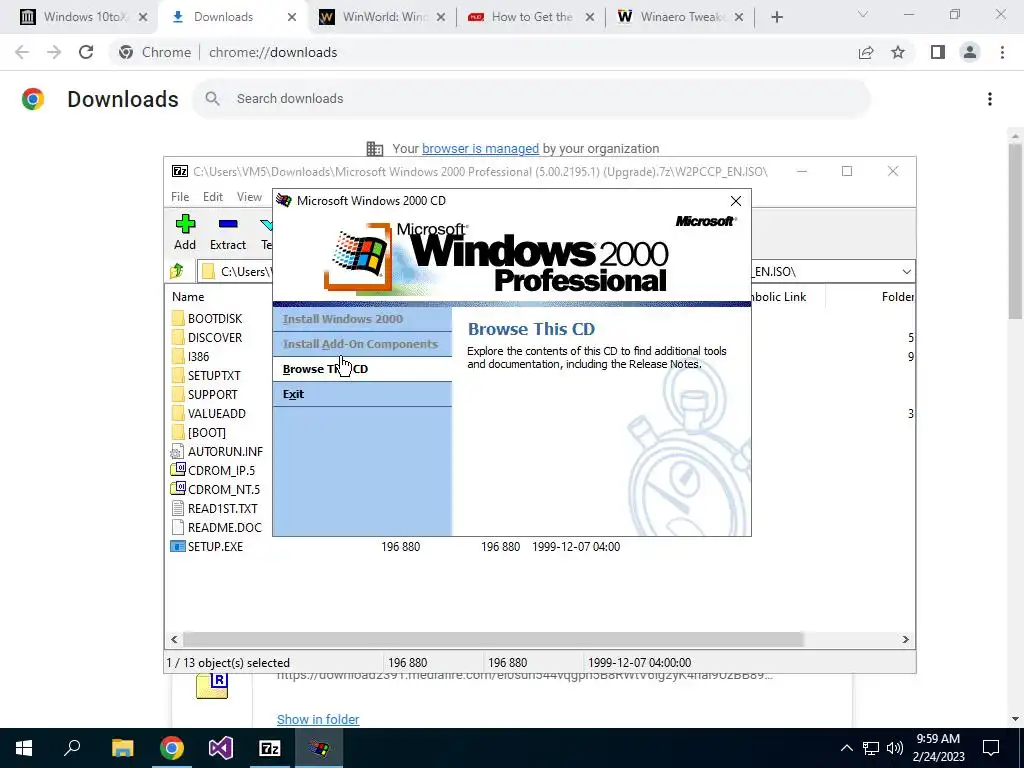The image size is (1024, 768).
Task: Select the SETUPTXT folder
Action: tap(206, 376)
